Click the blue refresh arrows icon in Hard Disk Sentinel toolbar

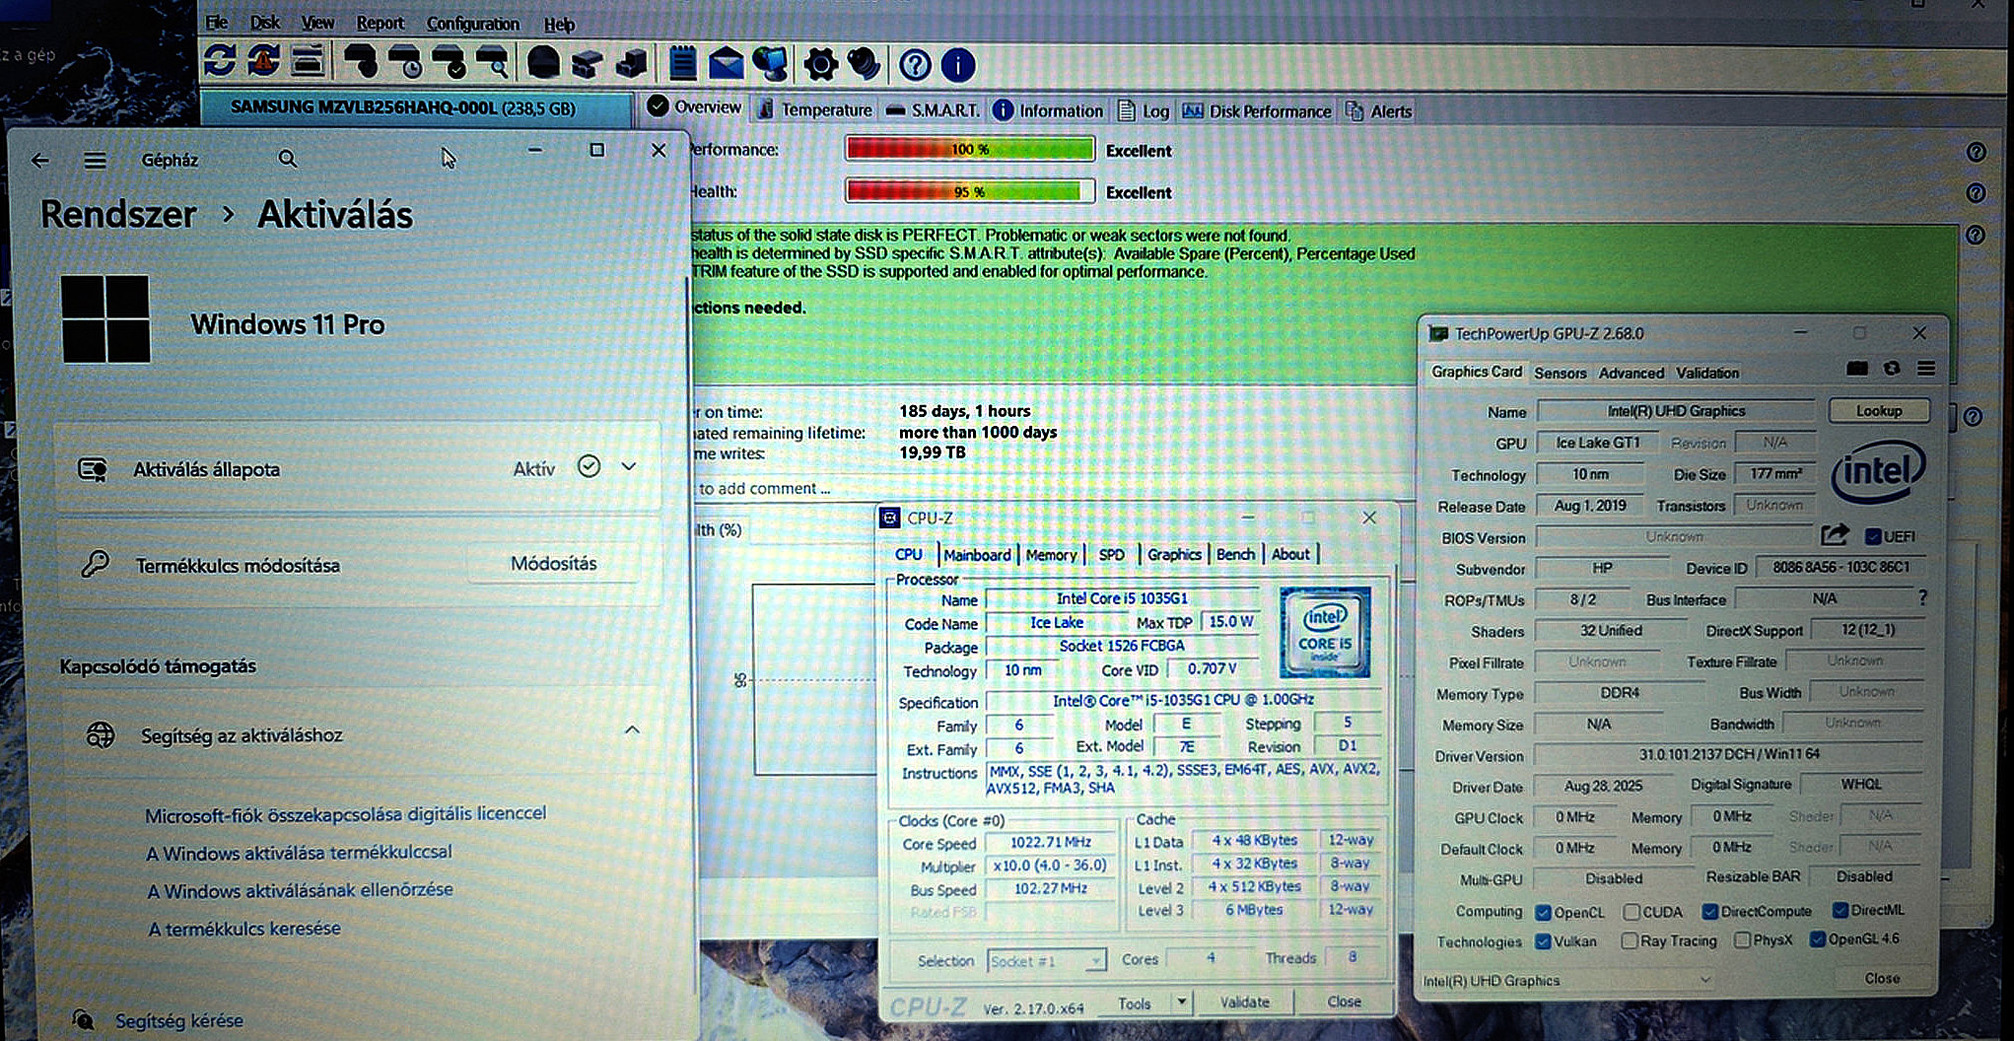coord(220,62)
